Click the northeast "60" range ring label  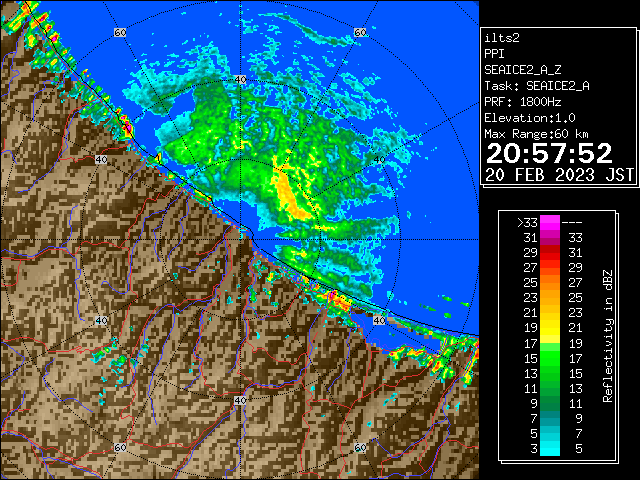coord(360,32)
